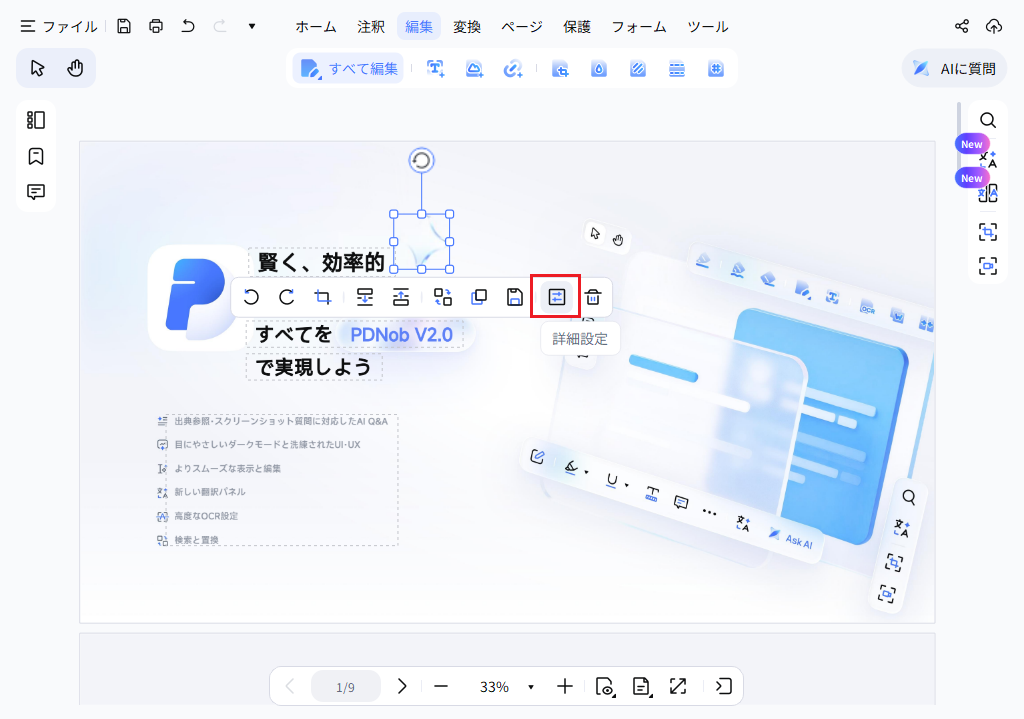The image size is (1024, 719).
Task: Click the right sidebar OCR screenshot icon
Action: [x=988, y=232]
